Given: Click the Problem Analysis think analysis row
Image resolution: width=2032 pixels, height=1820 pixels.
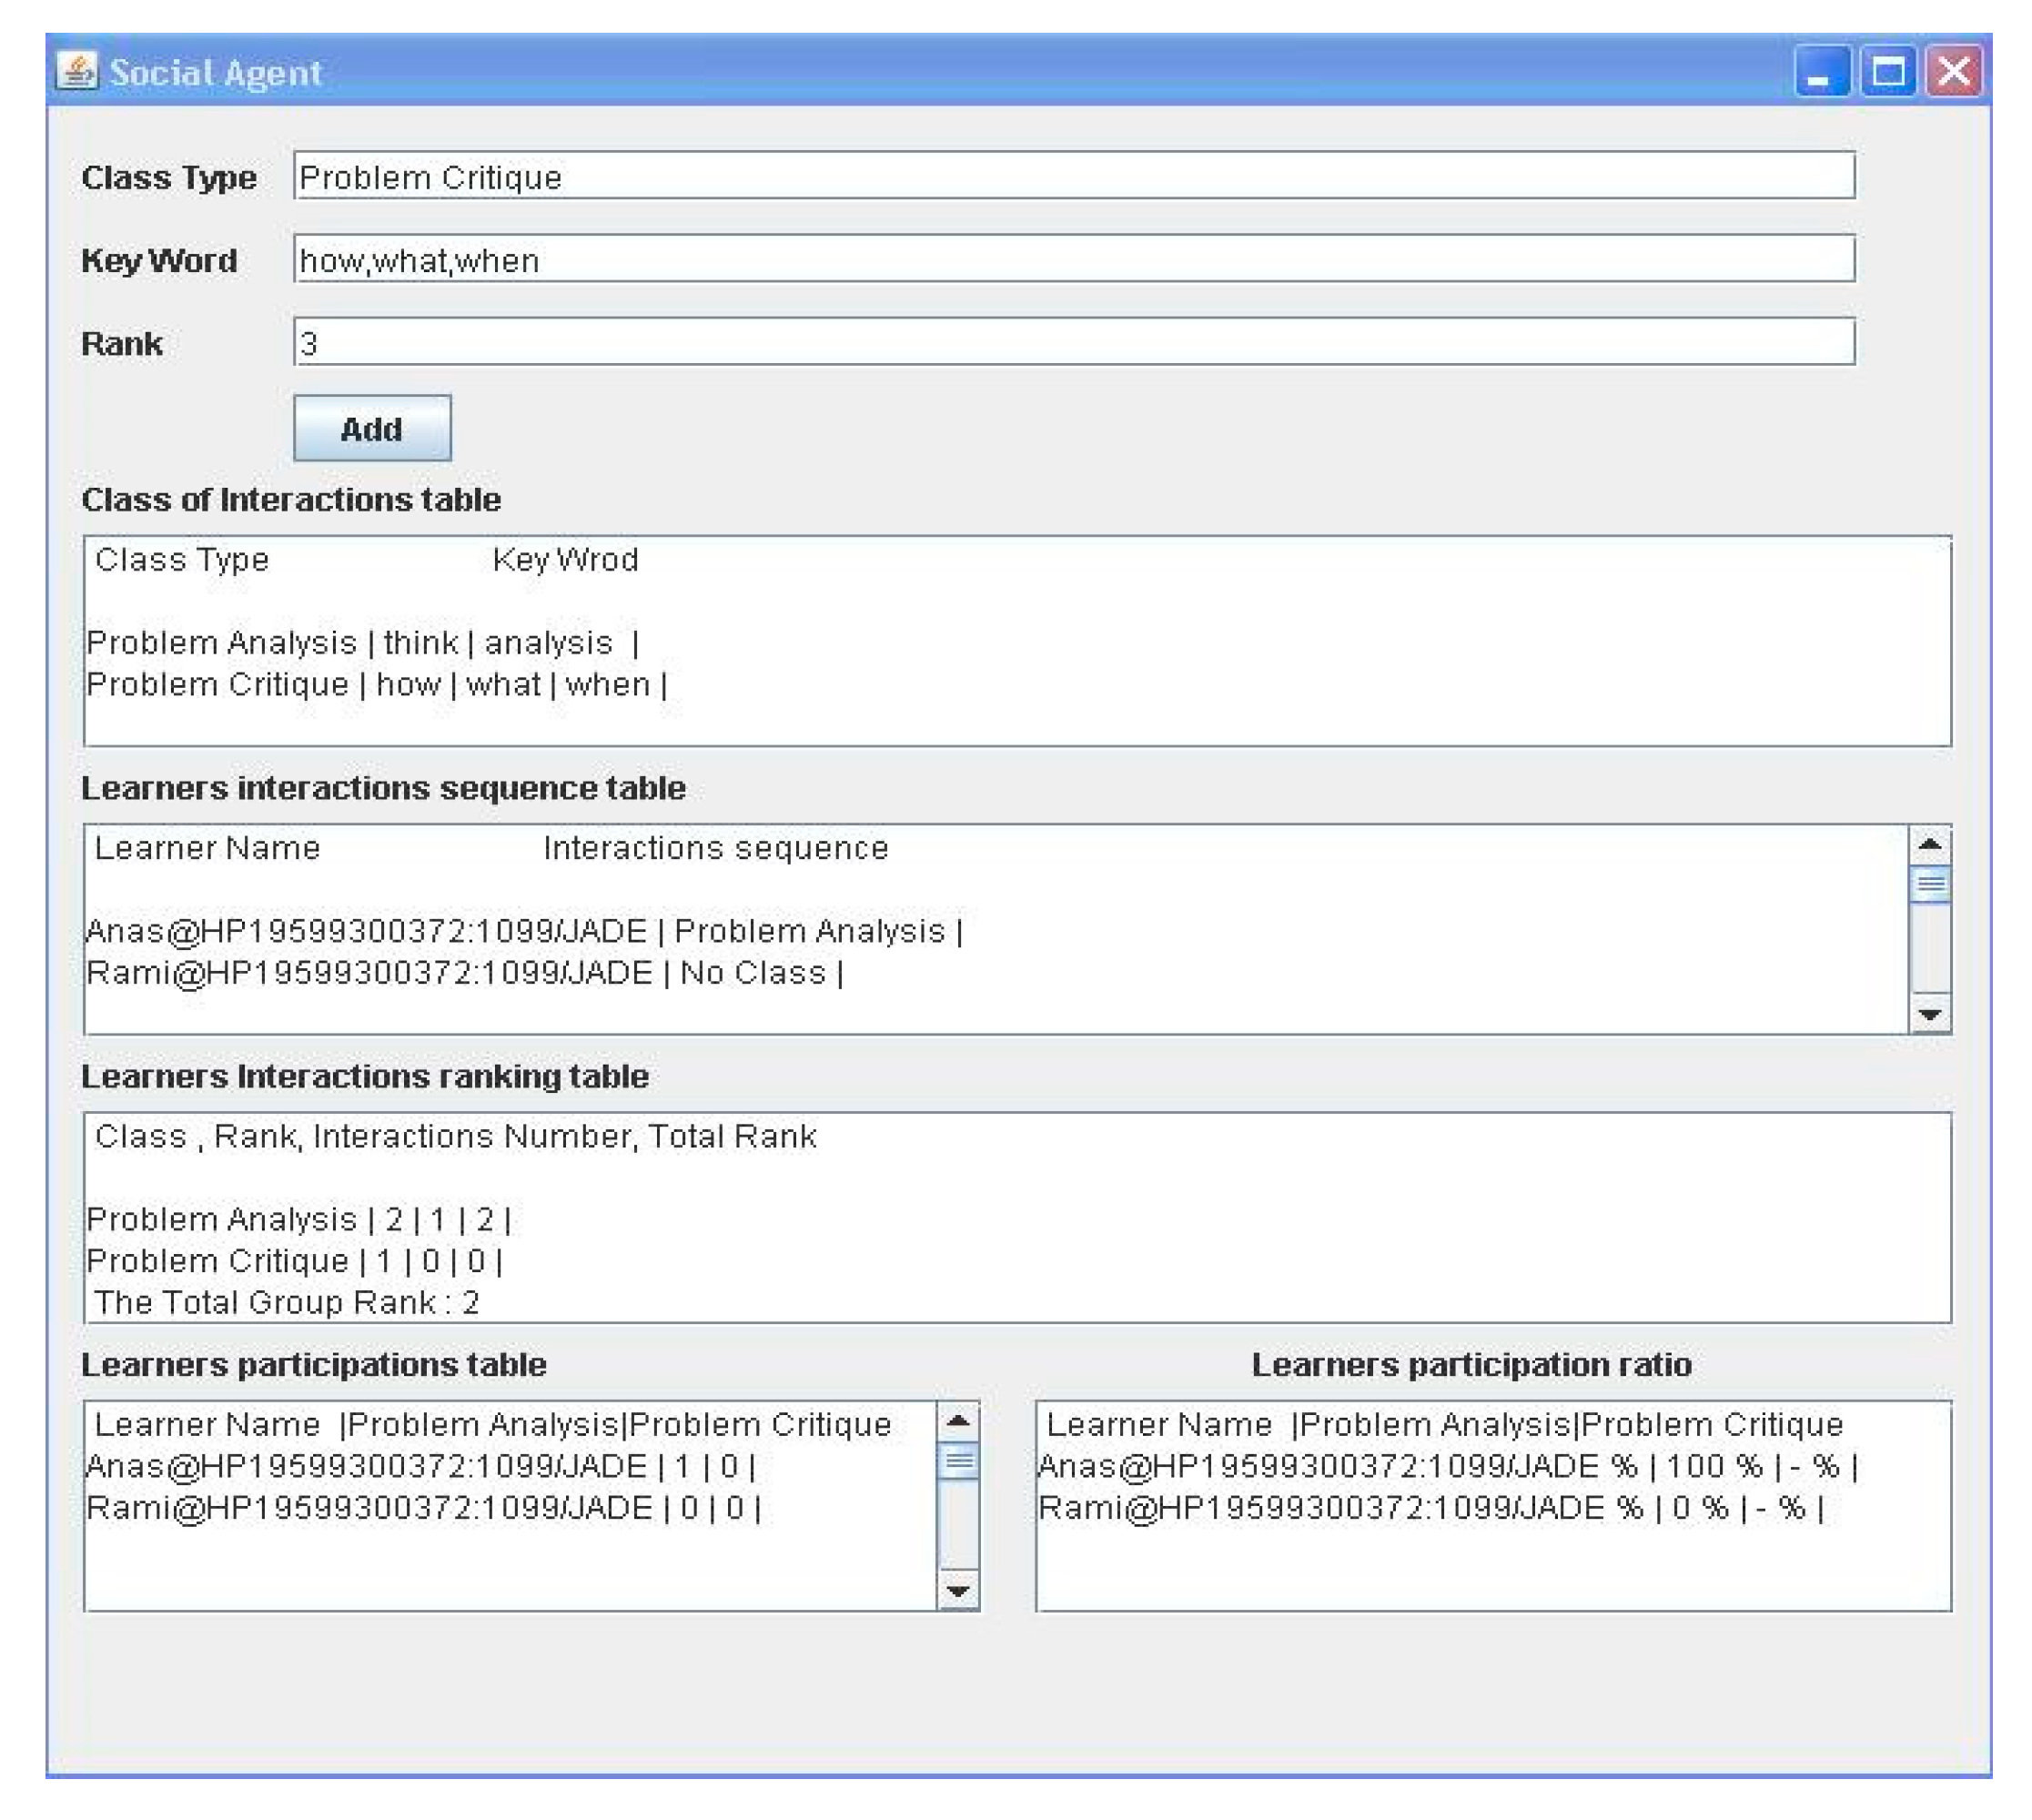Looking at the screenshot, I should pyautogui.click(x=362, y=643).
